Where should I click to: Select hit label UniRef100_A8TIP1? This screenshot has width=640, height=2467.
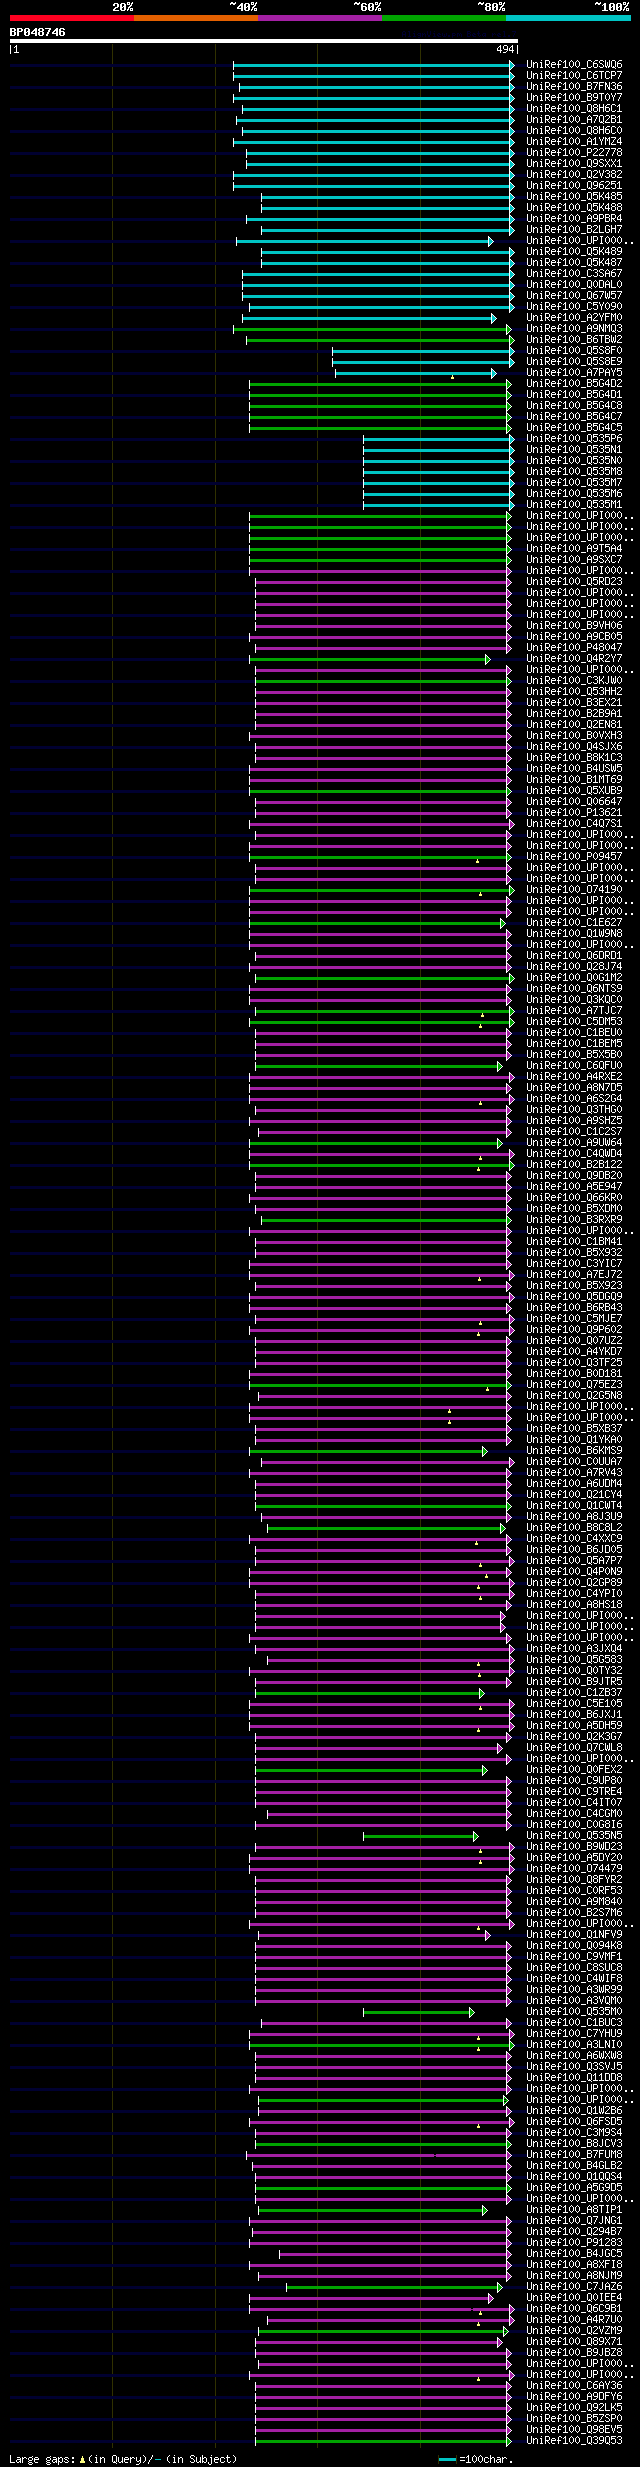coord(574,2210)
